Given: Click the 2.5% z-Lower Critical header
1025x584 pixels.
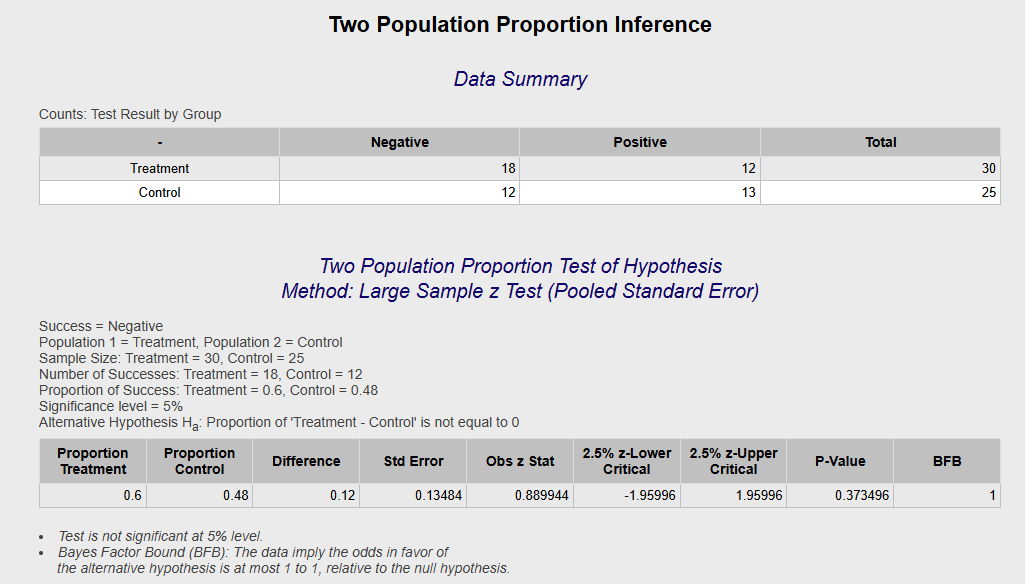Looking at the screenshot, I should click(x=627, y=461).
